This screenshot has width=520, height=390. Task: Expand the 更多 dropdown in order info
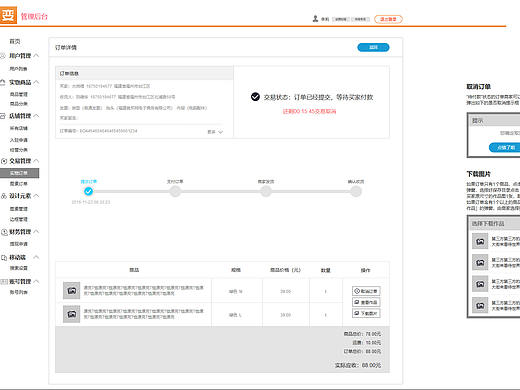[x=215, y=132]
